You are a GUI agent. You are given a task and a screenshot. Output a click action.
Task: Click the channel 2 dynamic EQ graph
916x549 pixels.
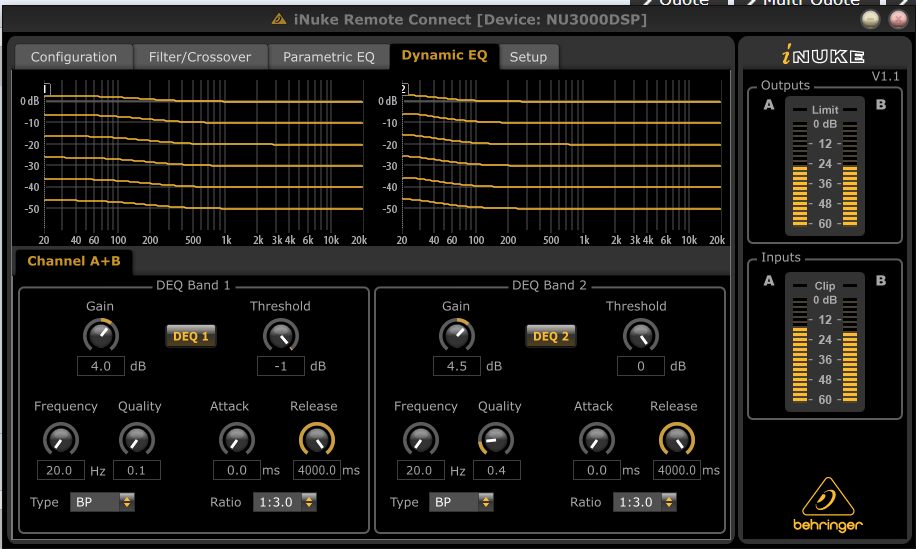tap(561, 157)
